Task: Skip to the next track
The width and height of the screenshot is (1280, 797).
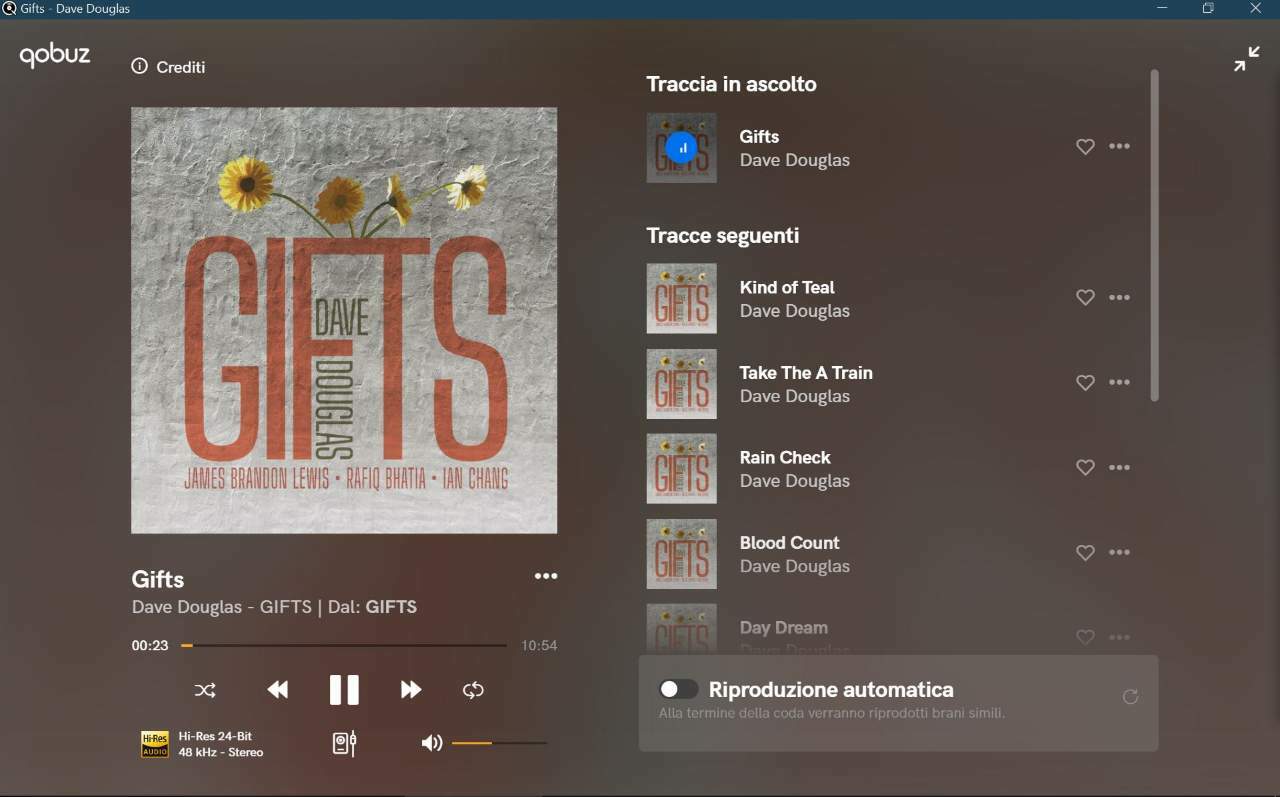Action: coord(411,690)
